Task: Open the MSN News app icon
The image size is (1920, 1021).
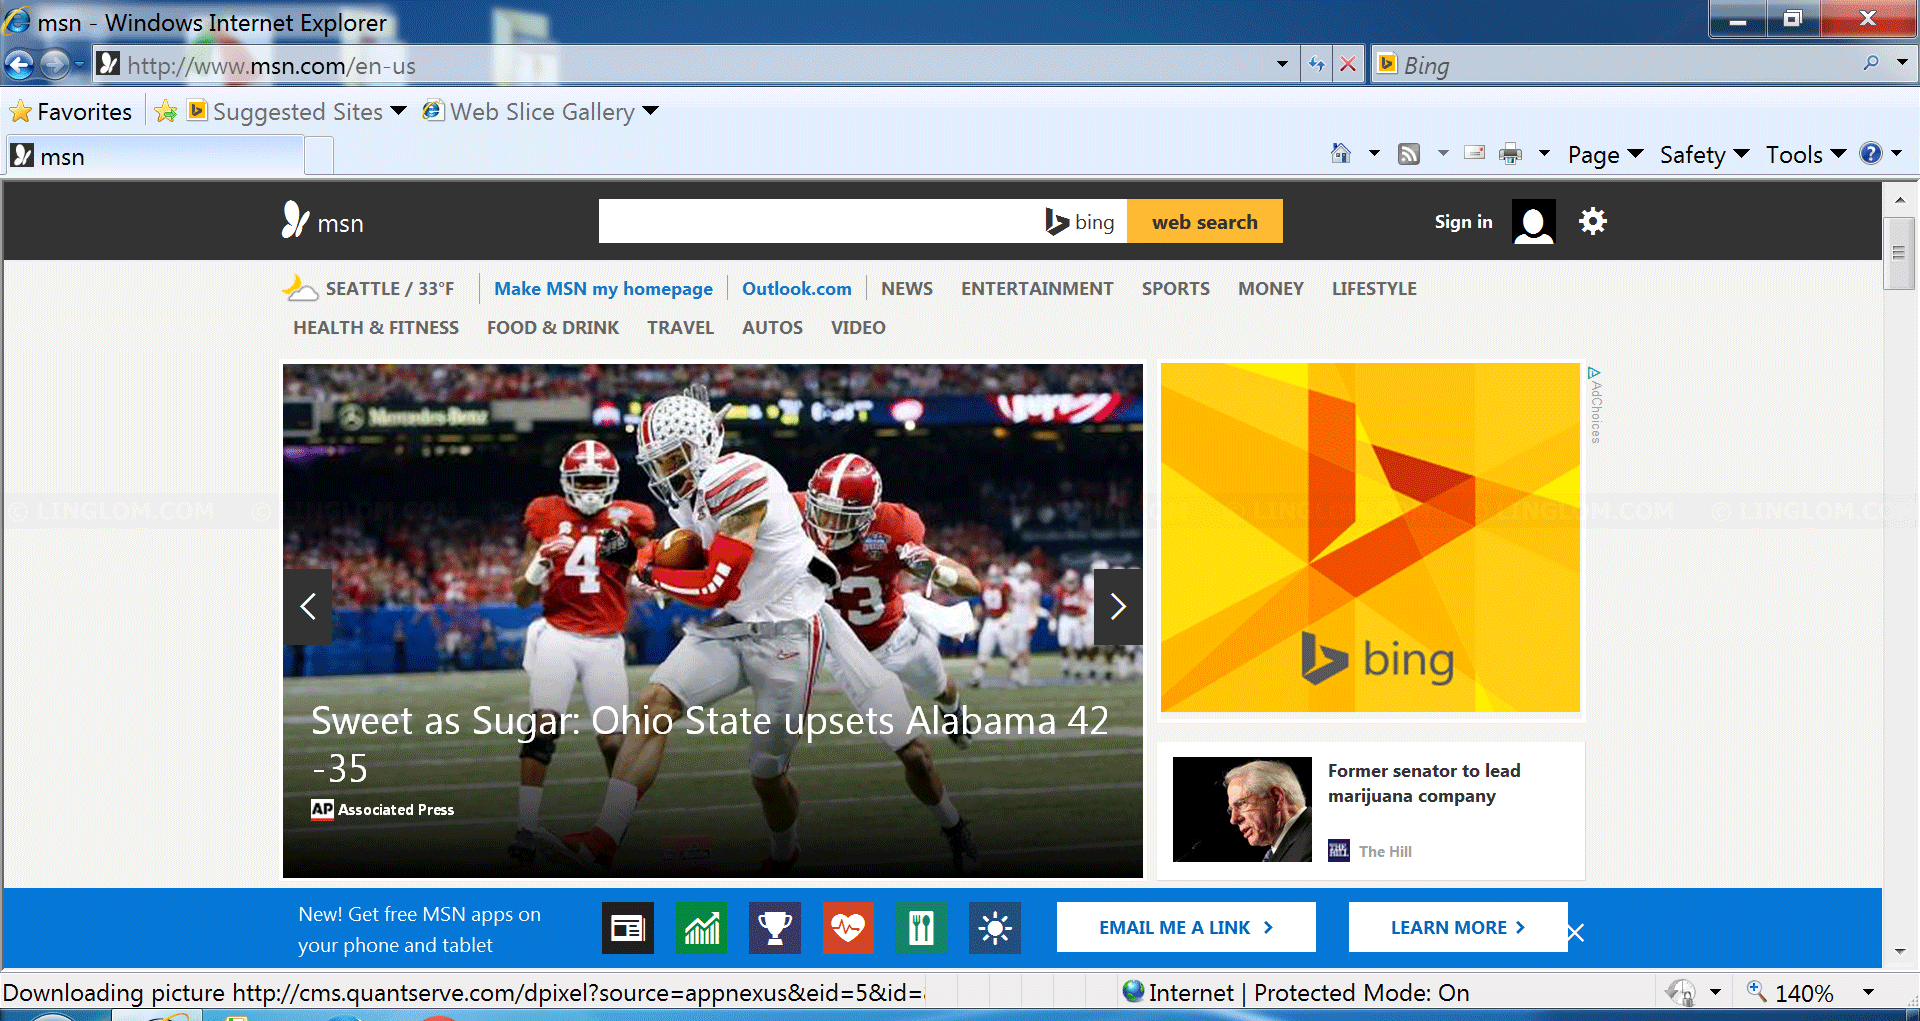Action: coord(628,928)
